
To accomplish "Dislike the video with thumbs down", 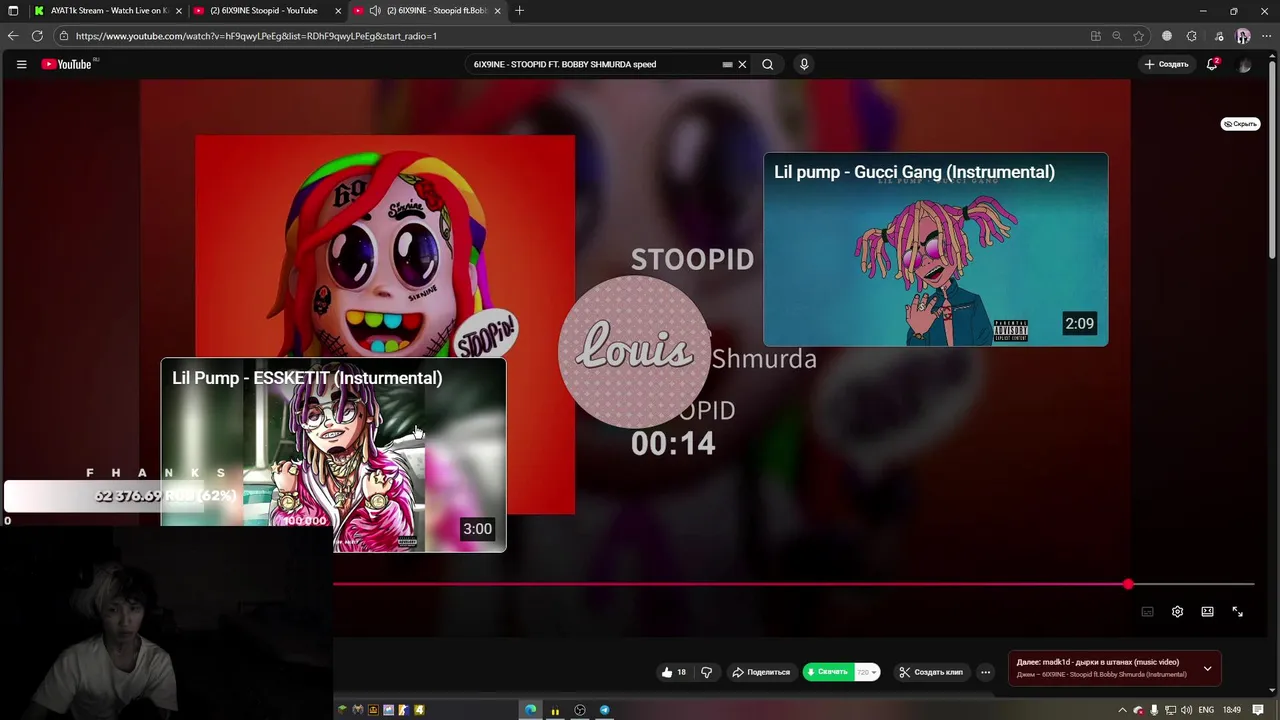I will coord(706,672).
